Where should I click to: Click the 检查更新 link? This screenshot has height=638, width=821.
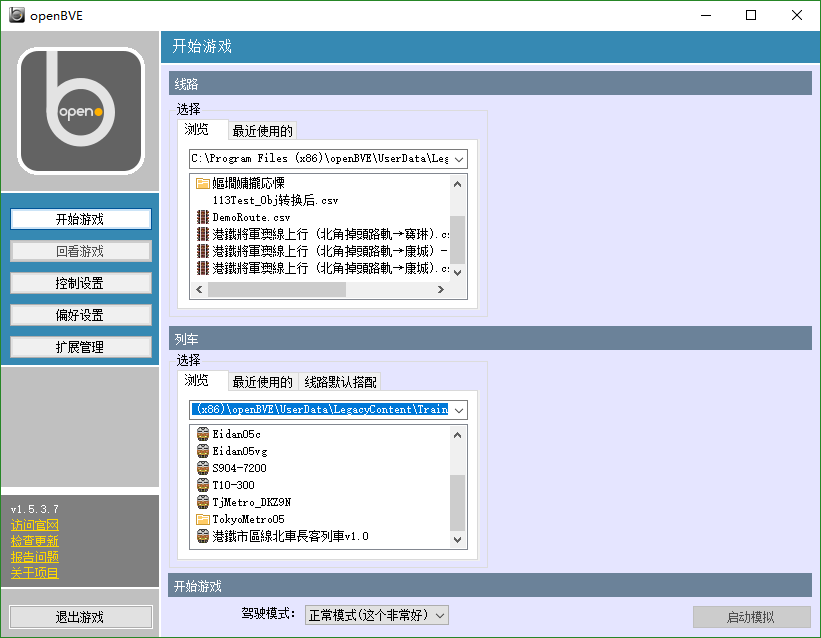click(x=35, y=541)
